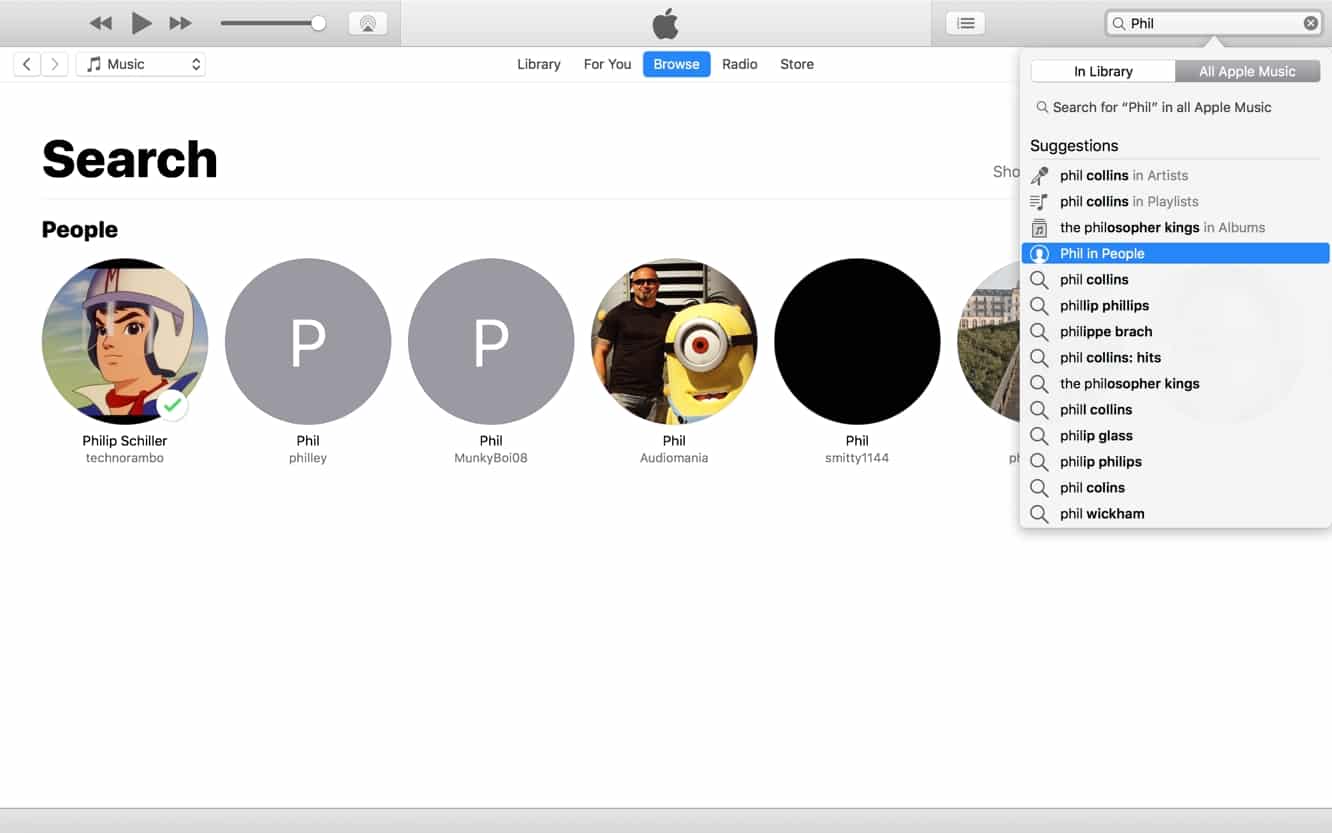This screenshot has height=833, width=1332.
Task: Click the verified checkmark on Philip Schiller
Action: pos(173,405)
